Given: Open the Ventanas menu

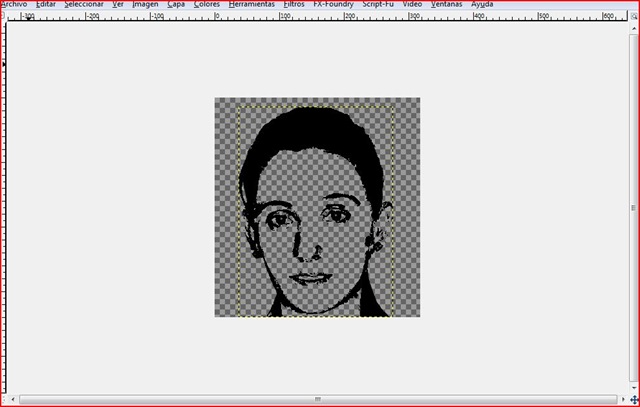Looking at the screenshot, I should point(447,4).
